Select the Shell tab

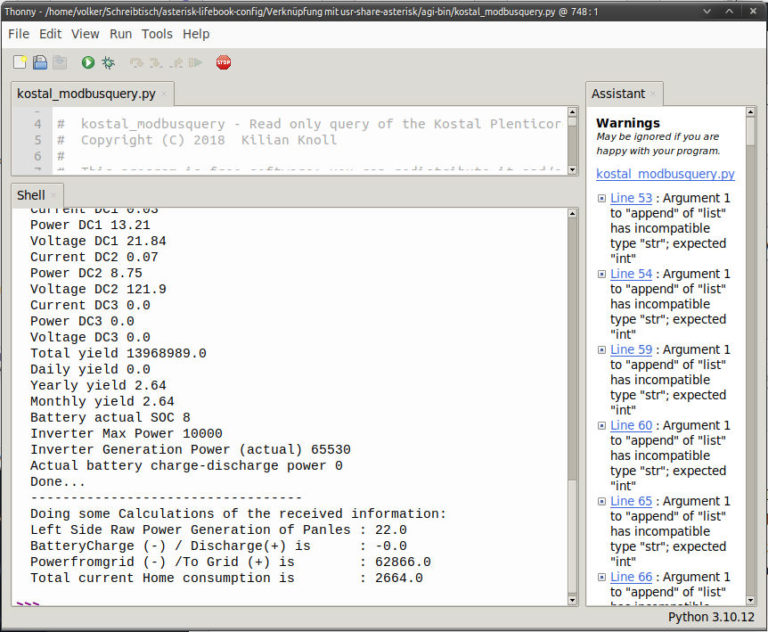tap(31, 195)
